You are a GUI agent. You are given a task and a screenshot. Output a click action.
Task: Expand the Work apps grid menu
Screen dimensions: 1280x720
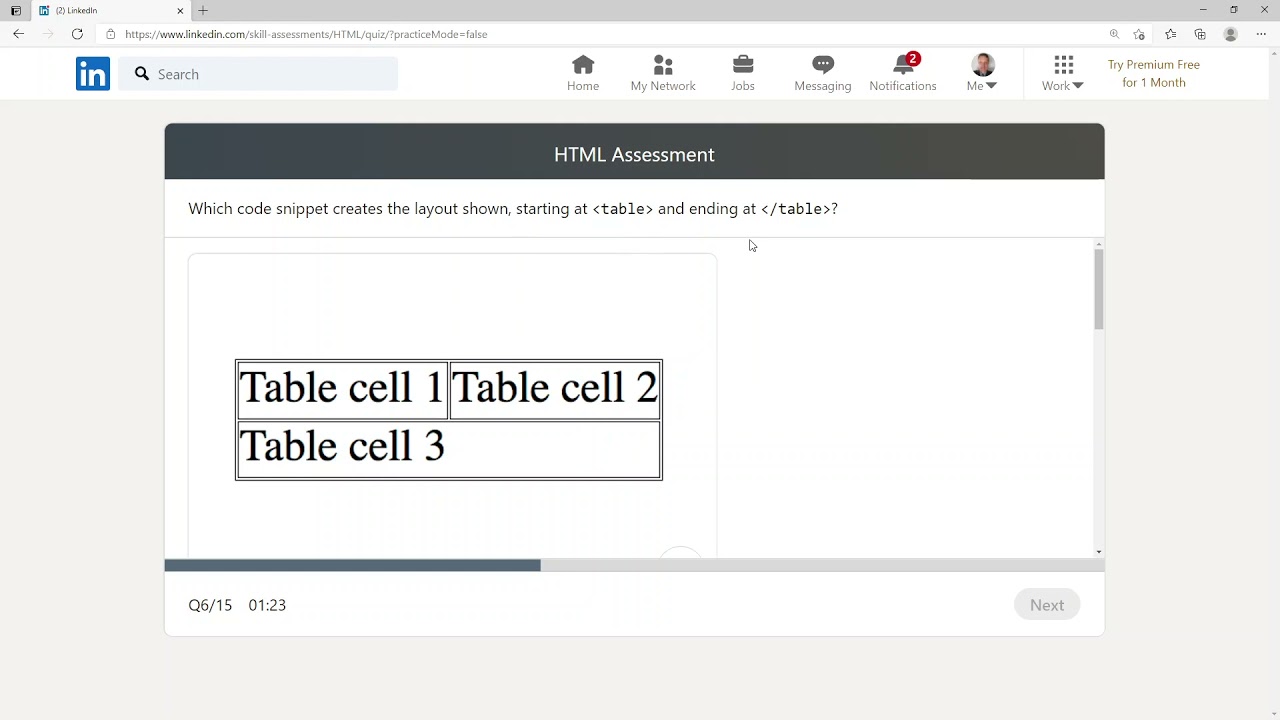(x=1063, y=74)
